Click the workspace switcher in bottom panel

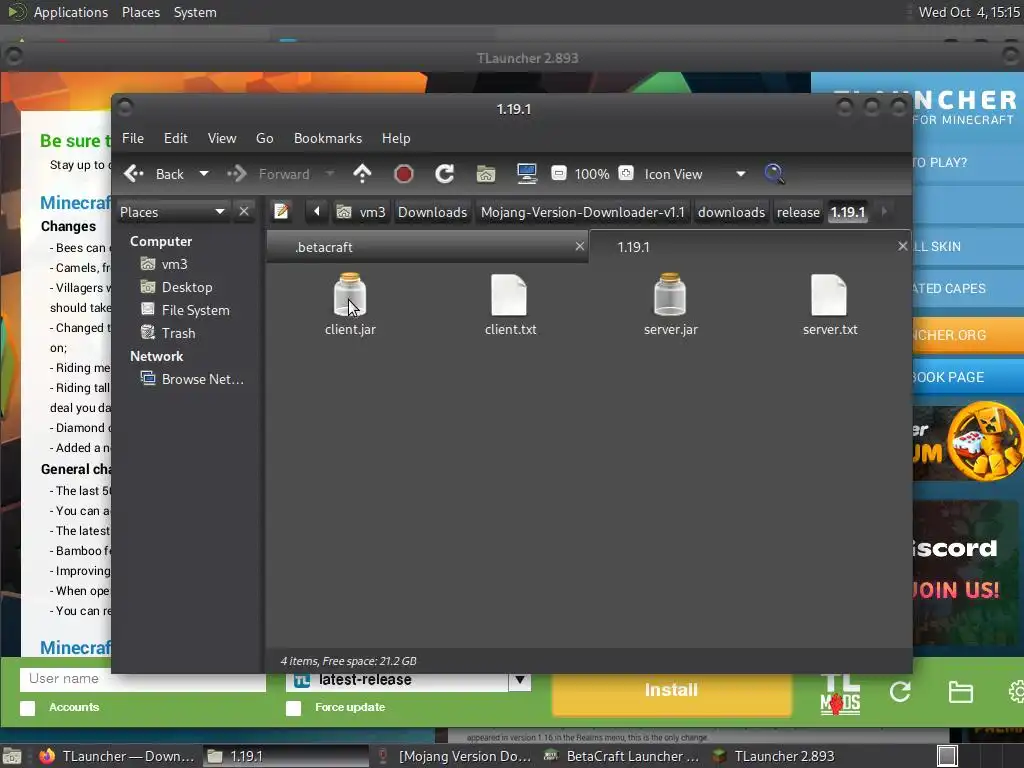pos(948,756)
